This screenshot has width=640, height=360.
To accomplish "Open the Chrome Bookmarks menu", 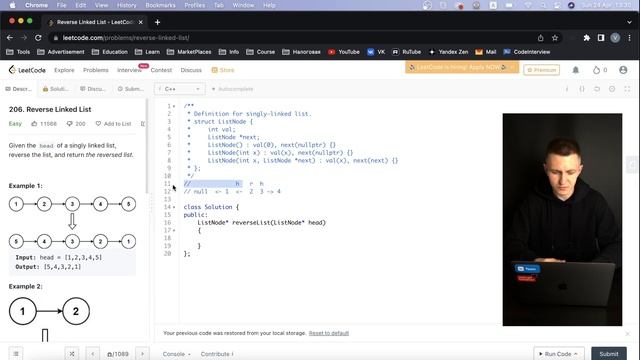I will click(160, 5).
